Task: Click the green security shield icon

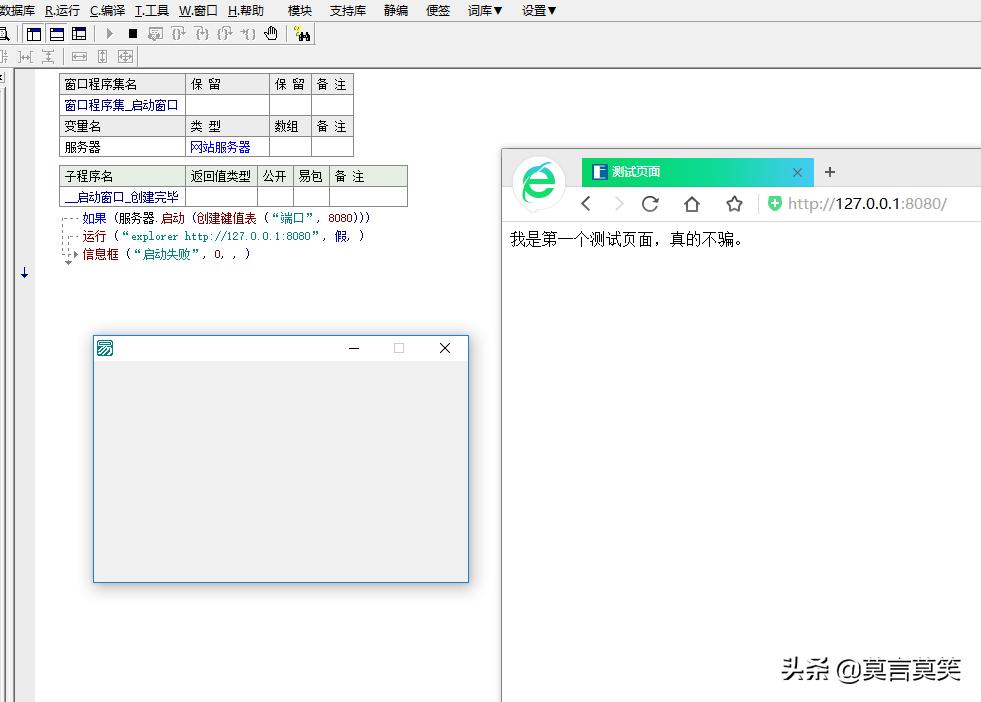Action: click(x=774, y=204)
